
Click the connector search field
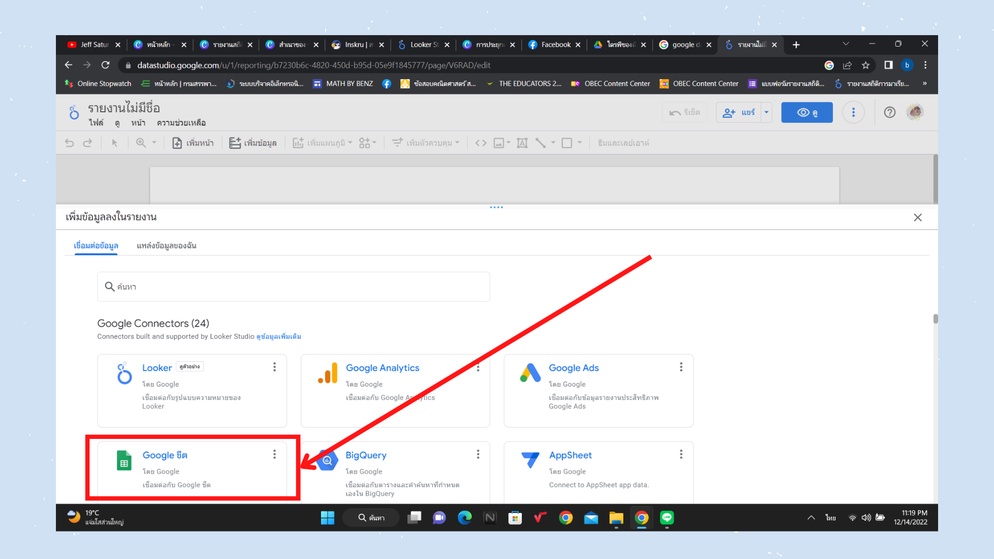pyautogui.click(x=294, y=286)
